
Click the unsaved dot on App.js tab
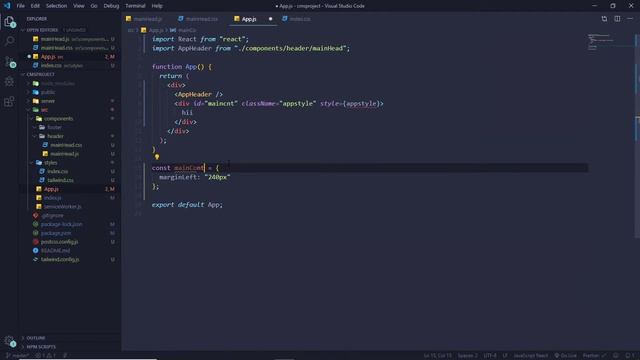pos(270,19)
